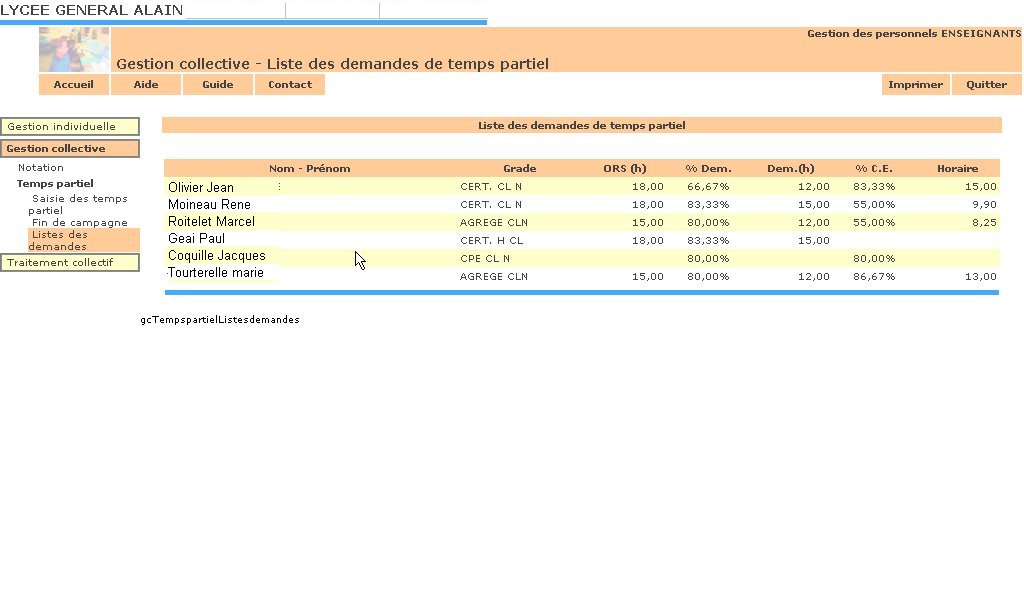Click the Grade column header
The width and height of the screenshot is (1024, 612).
tap(519, 169)
